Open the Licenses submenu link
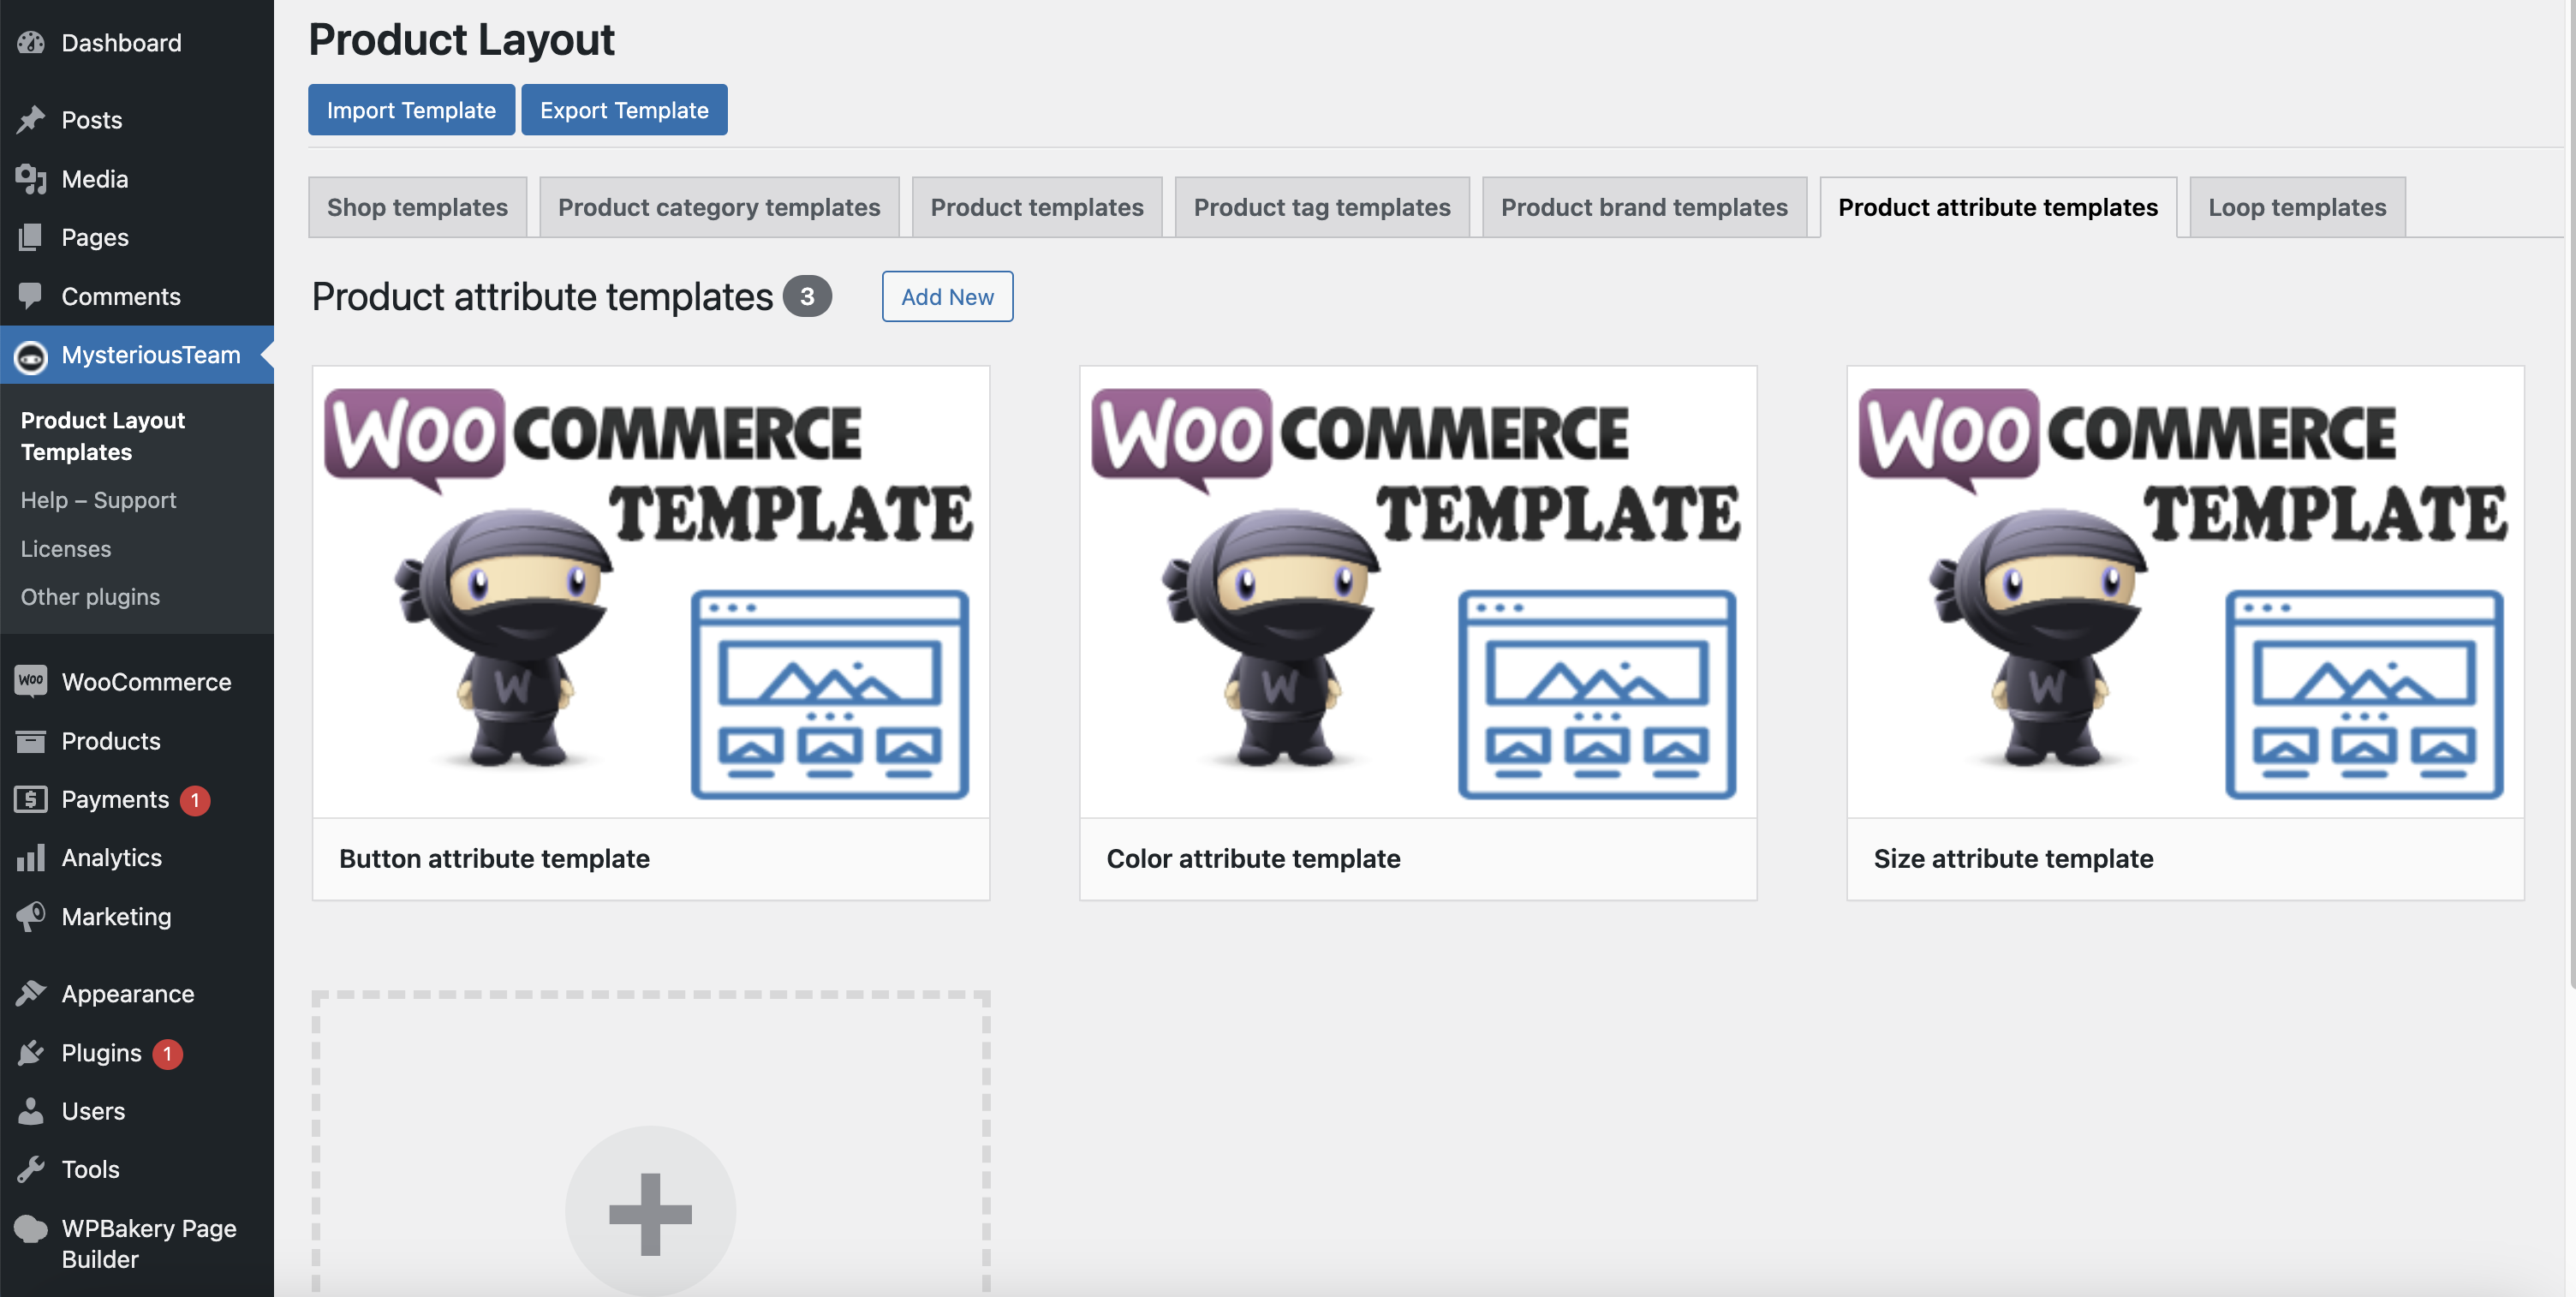Screen dimensions: 2576x1297 (66, 548)
